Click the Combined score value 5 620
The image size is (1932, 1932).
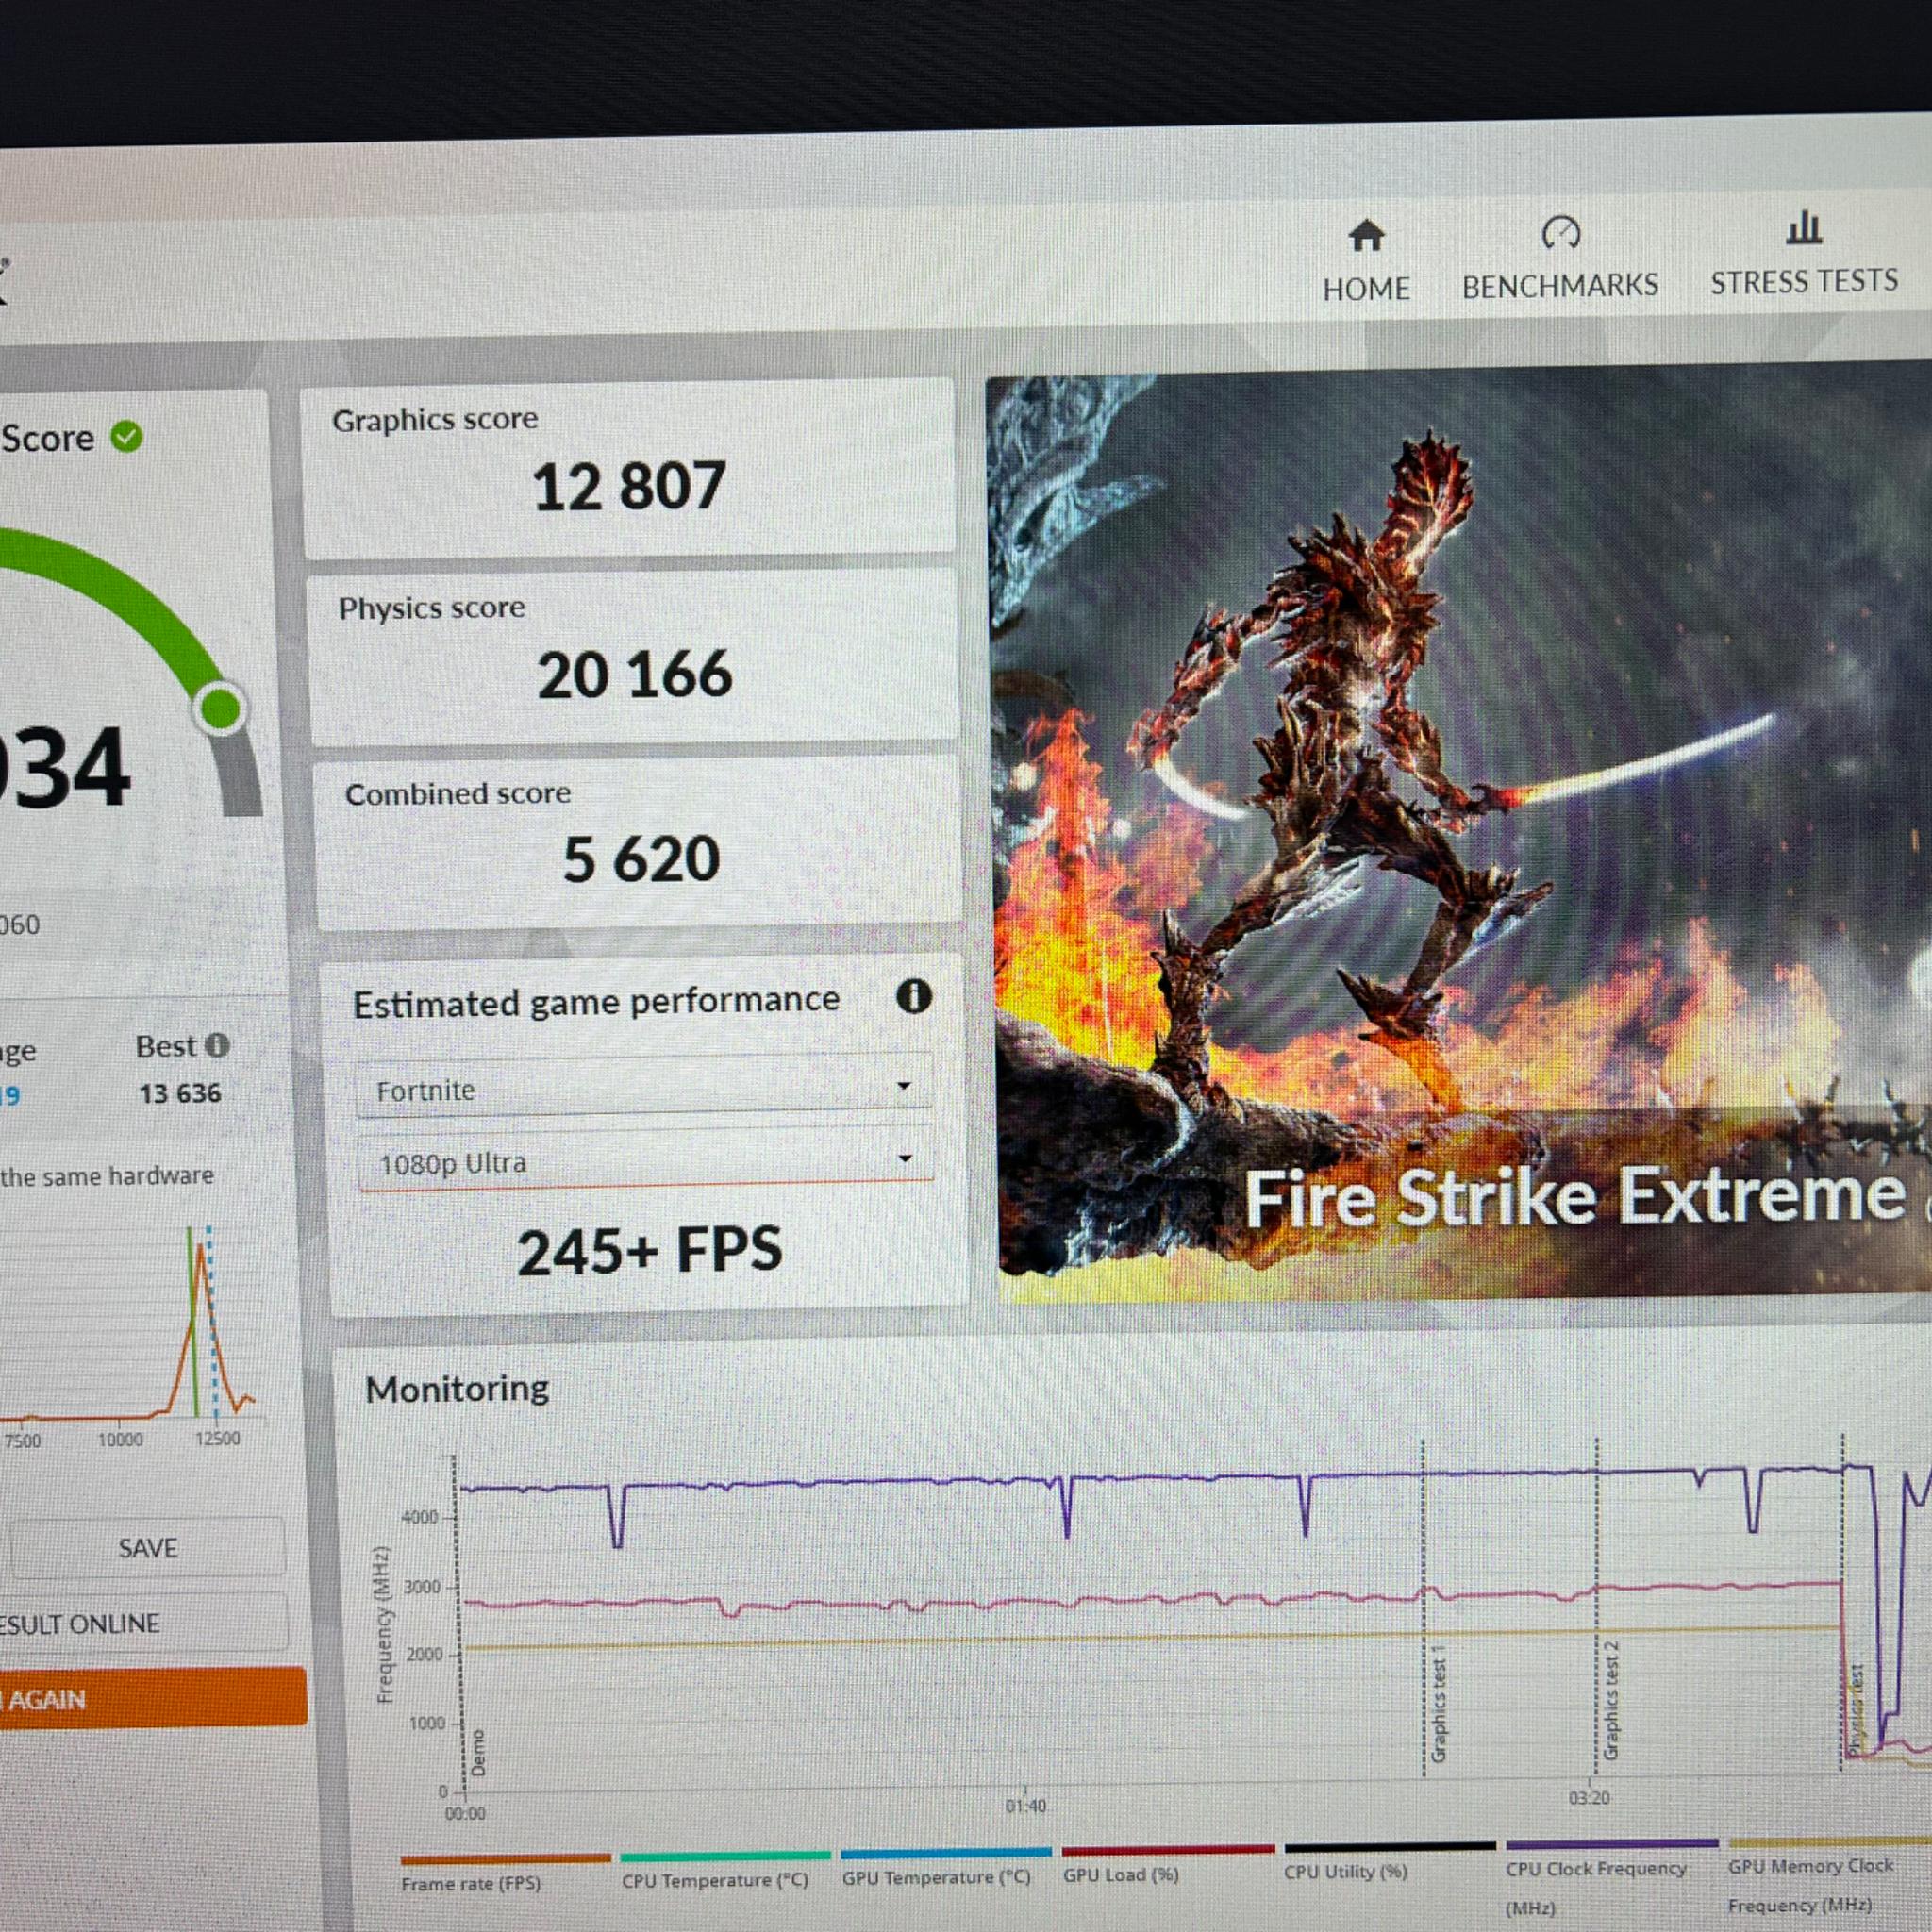coord(641,859)
